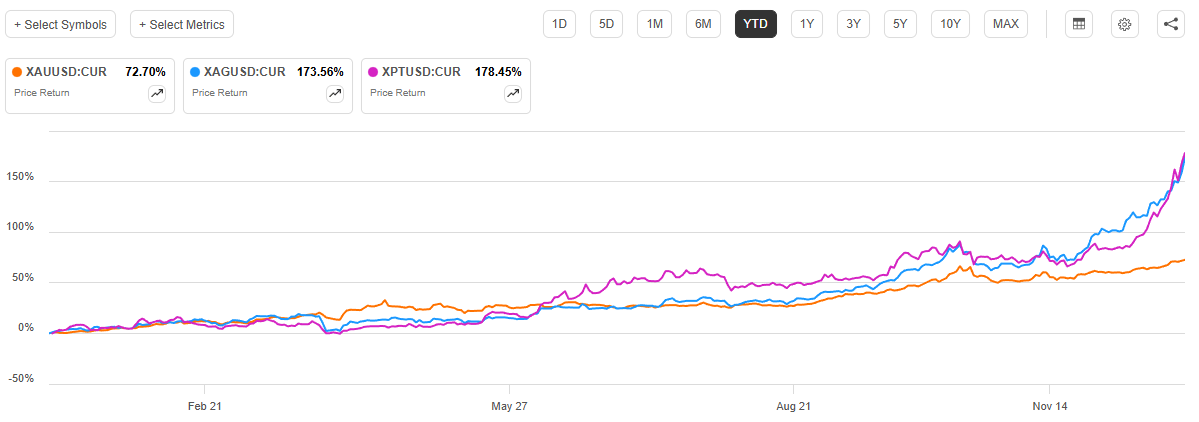Click XAUUSD price return chart icon

coord(157,93)
